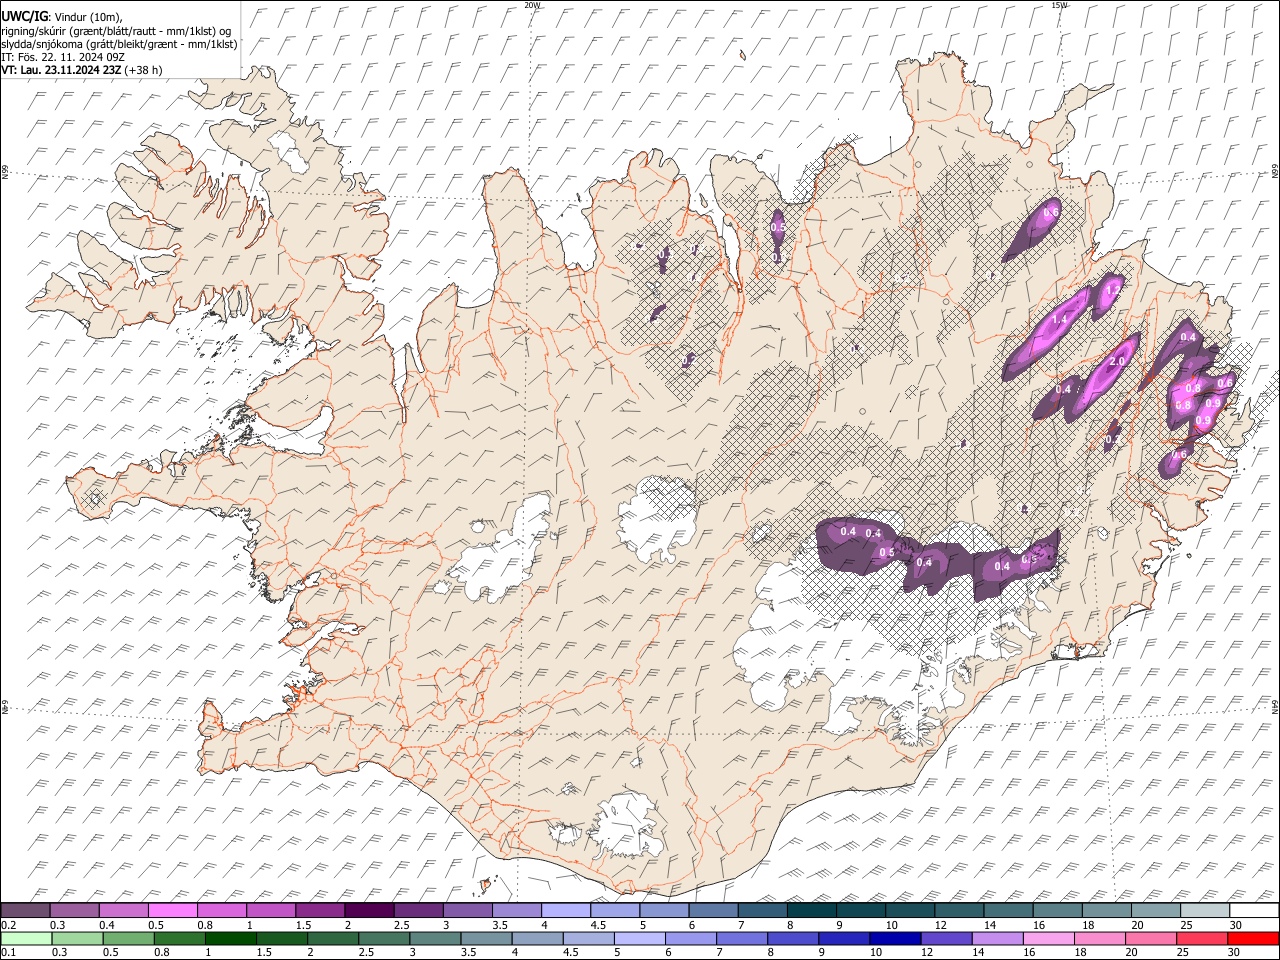Click the 'slydda/snjókoma' legend description line
This screenshot has height=960, width=1280.
click(119, 44)
